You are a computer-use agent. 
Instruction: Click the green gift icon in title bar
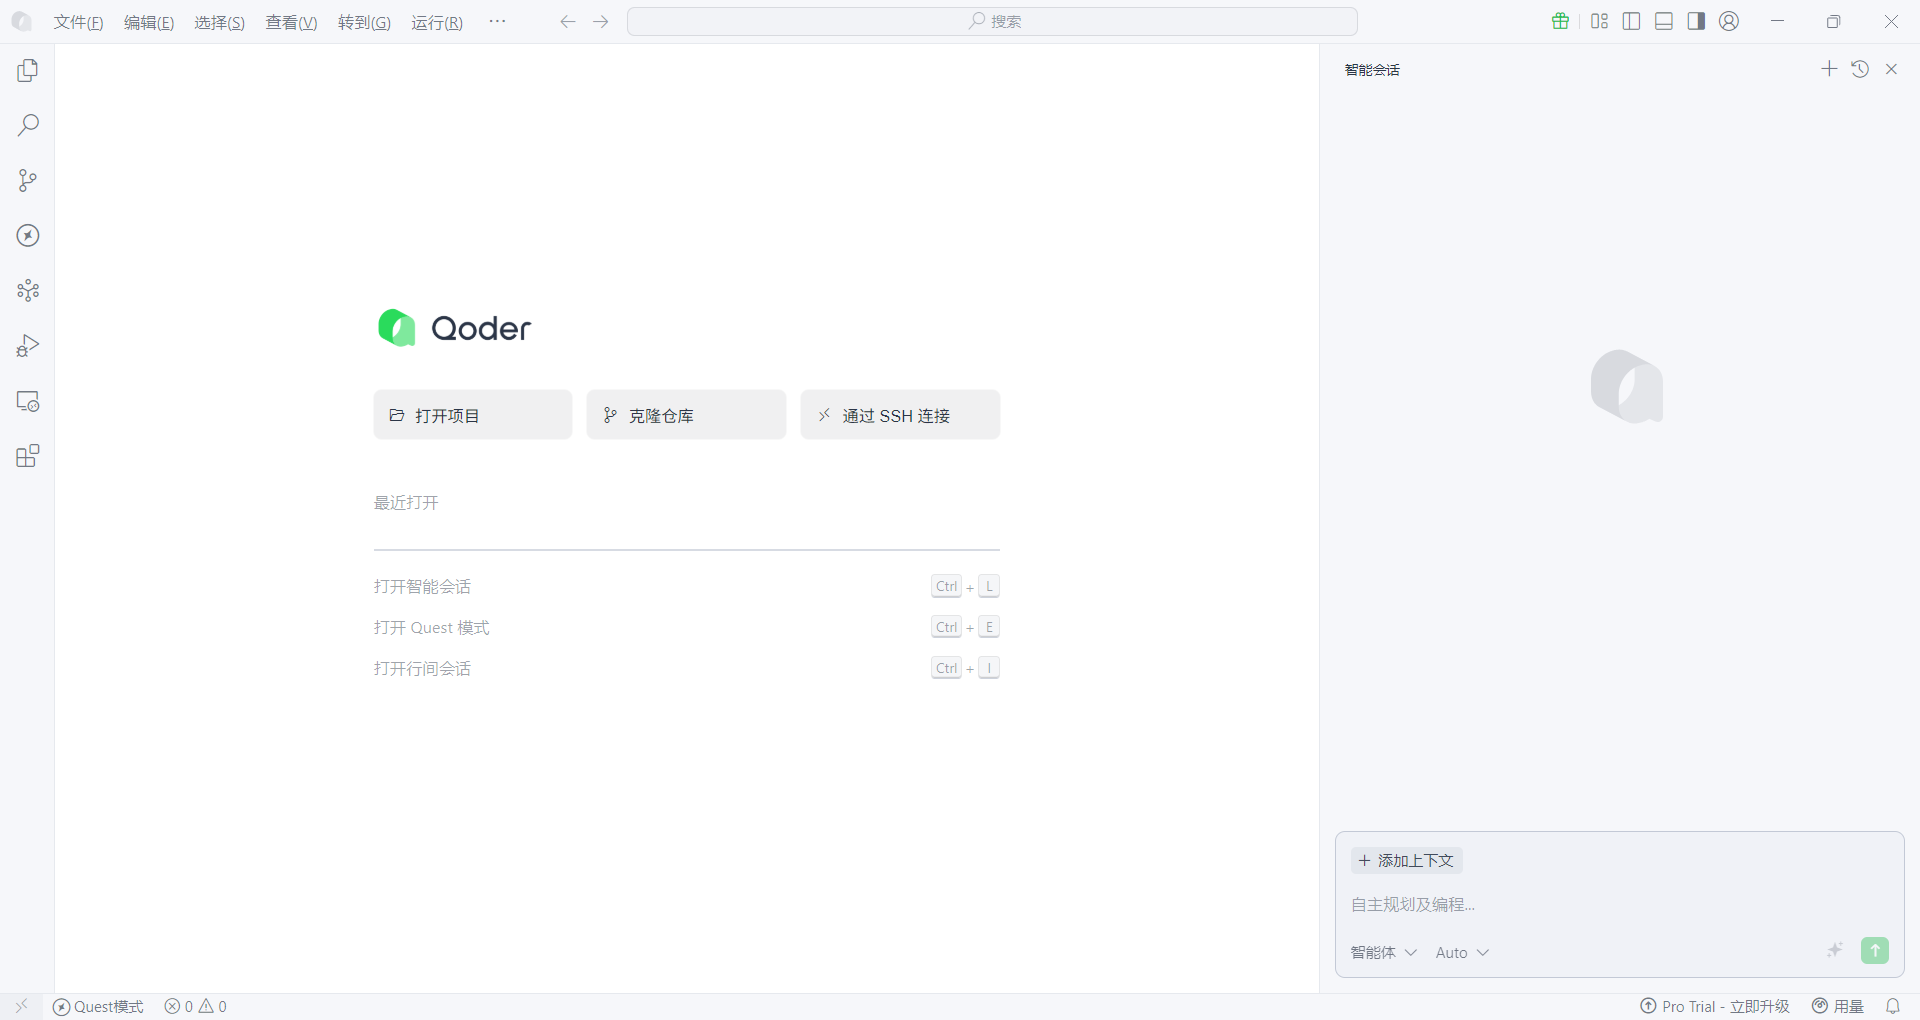[x=1560, y=21]
